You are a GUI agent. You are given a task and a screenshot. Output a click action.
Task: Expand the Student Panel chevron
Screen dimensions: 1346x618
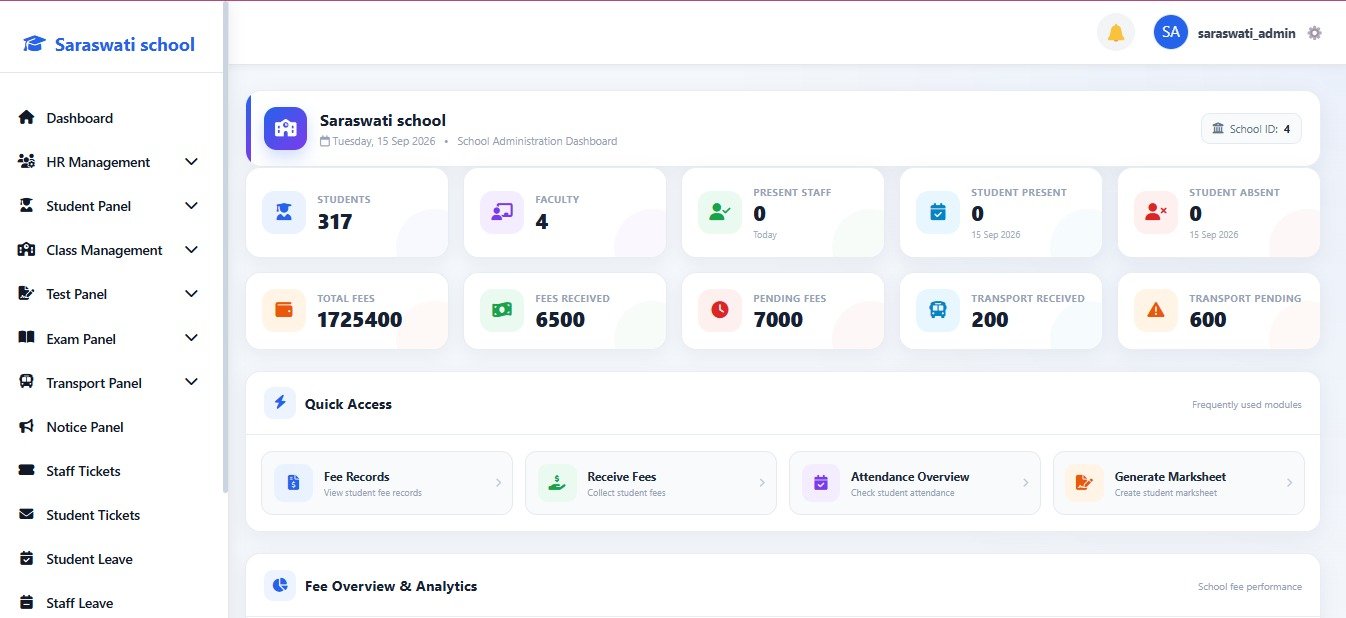coord(191,206)
